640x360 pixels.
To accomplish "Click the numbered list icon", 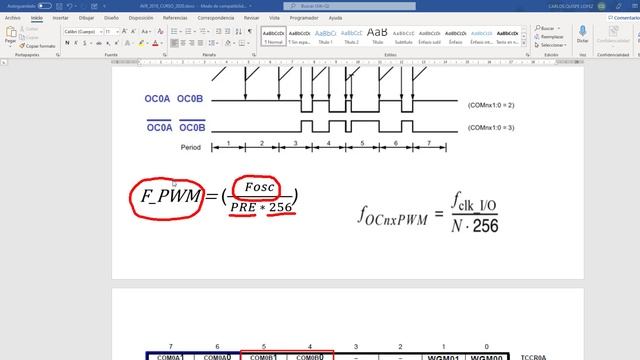I will point(189,31).
